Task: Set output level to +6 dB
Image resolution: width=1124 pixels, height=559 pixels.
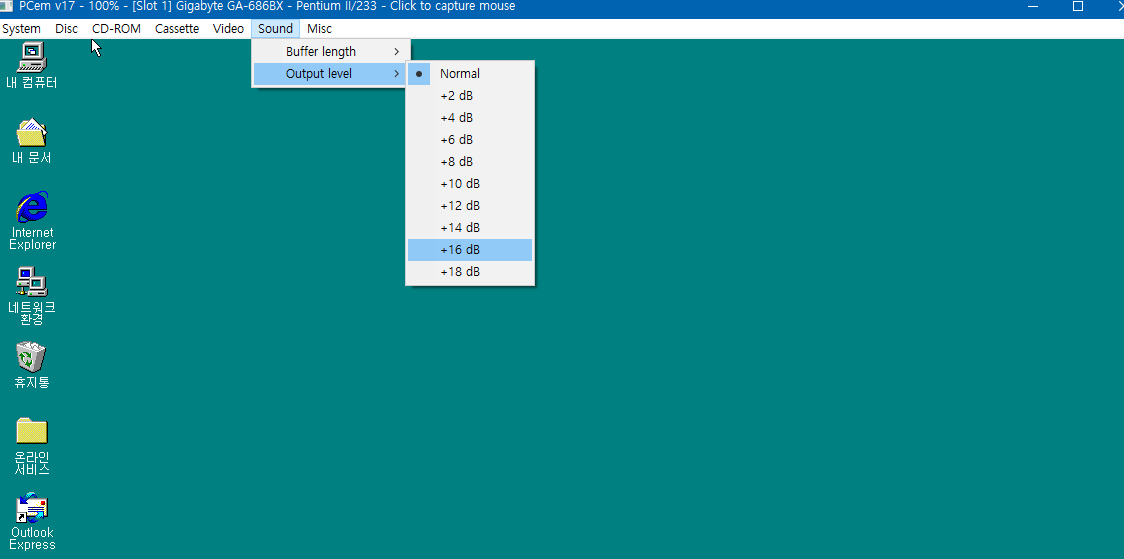Action: [x=470, y=140]
